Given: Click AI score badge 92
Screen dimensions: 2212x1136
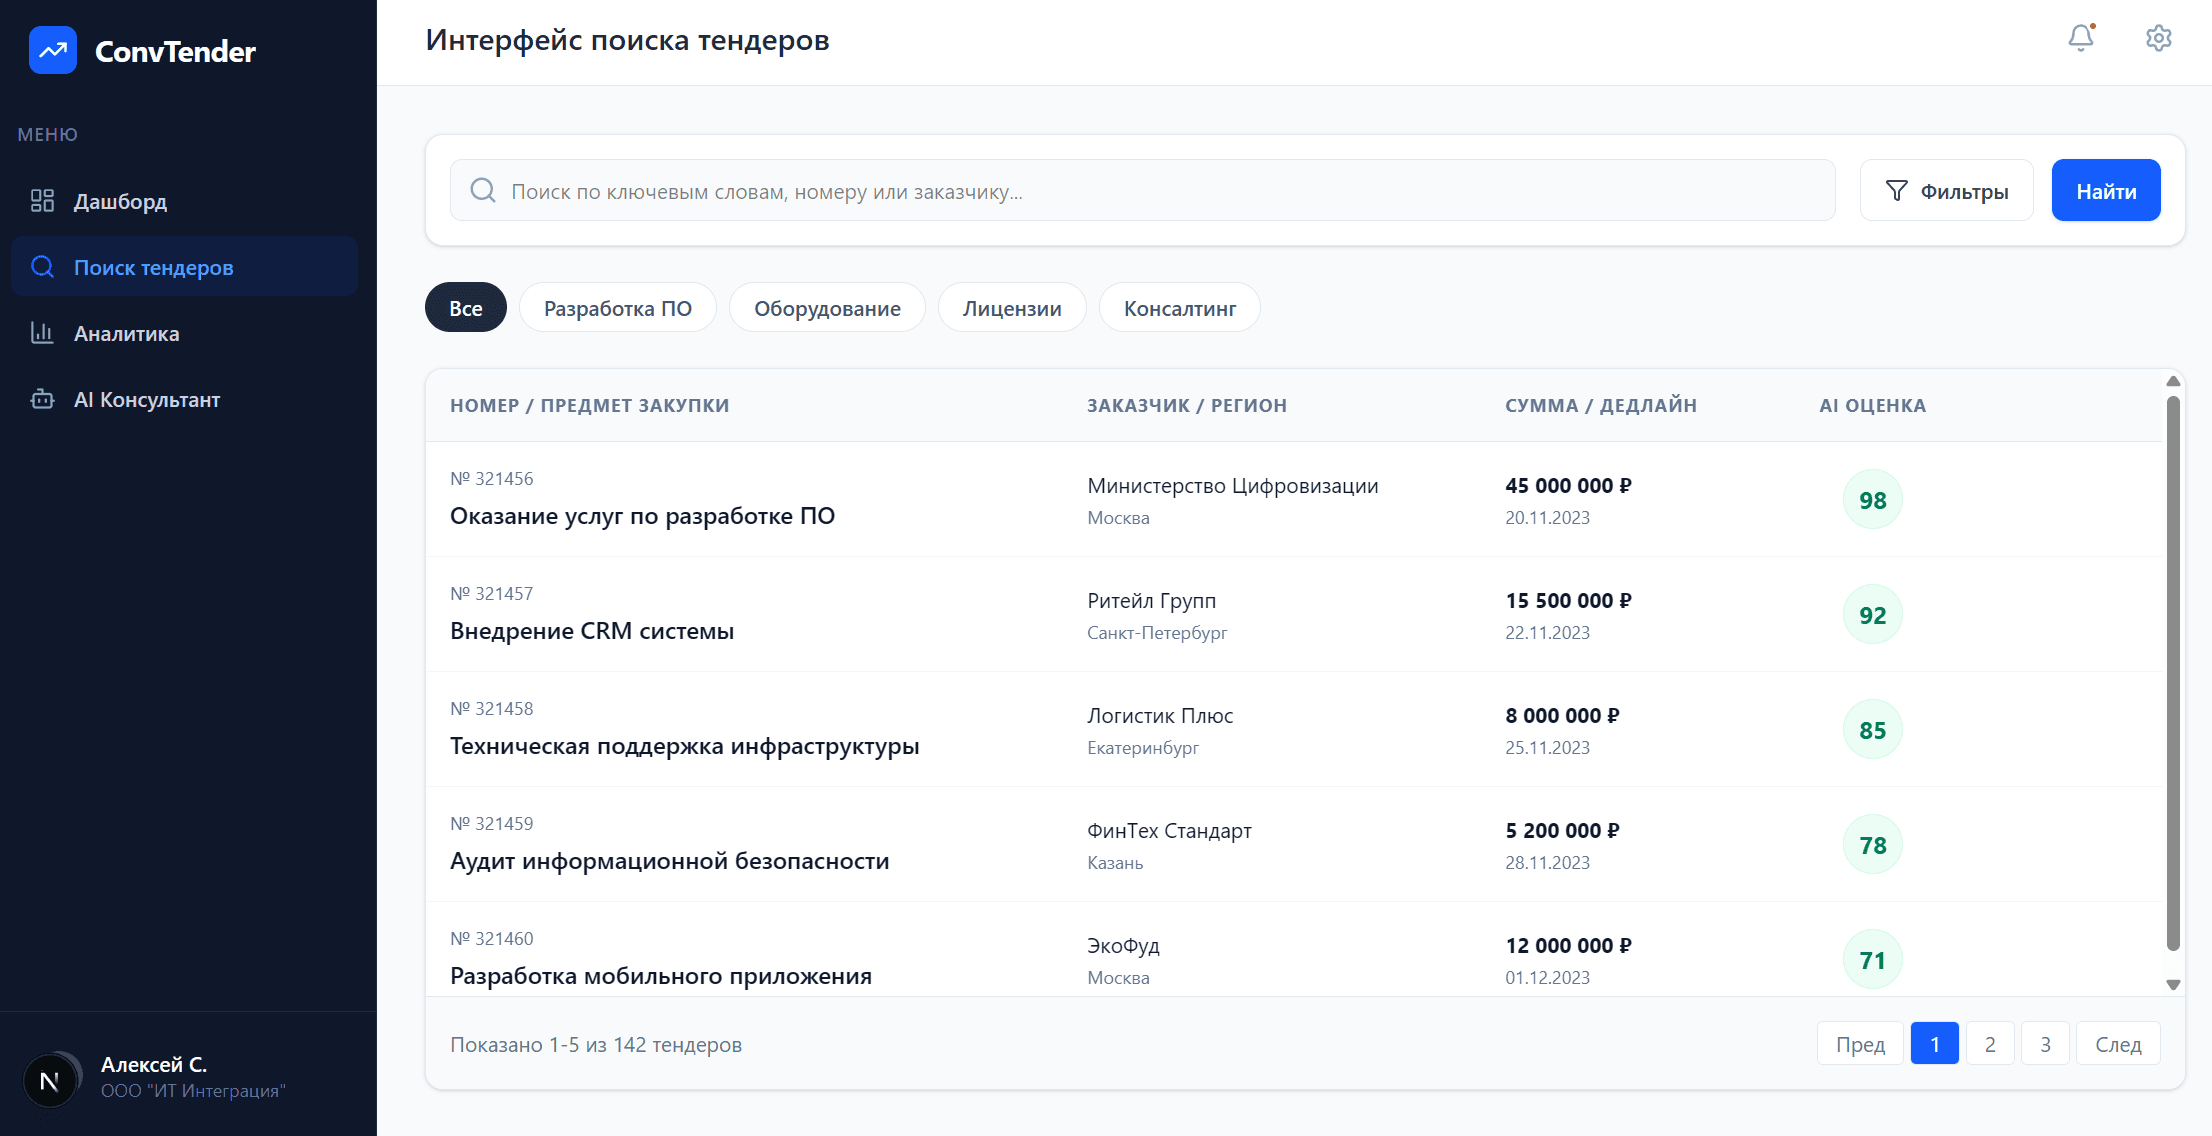Looking at the screenshot, I should (1873, 615).
